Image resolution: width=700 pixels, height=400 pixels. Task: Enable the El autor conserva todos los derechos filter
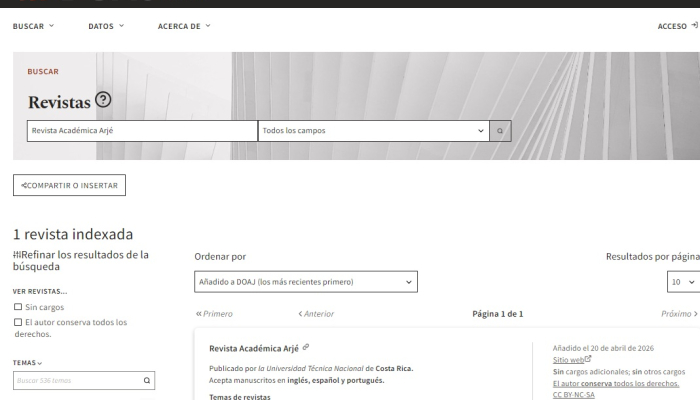pos(18,322)
